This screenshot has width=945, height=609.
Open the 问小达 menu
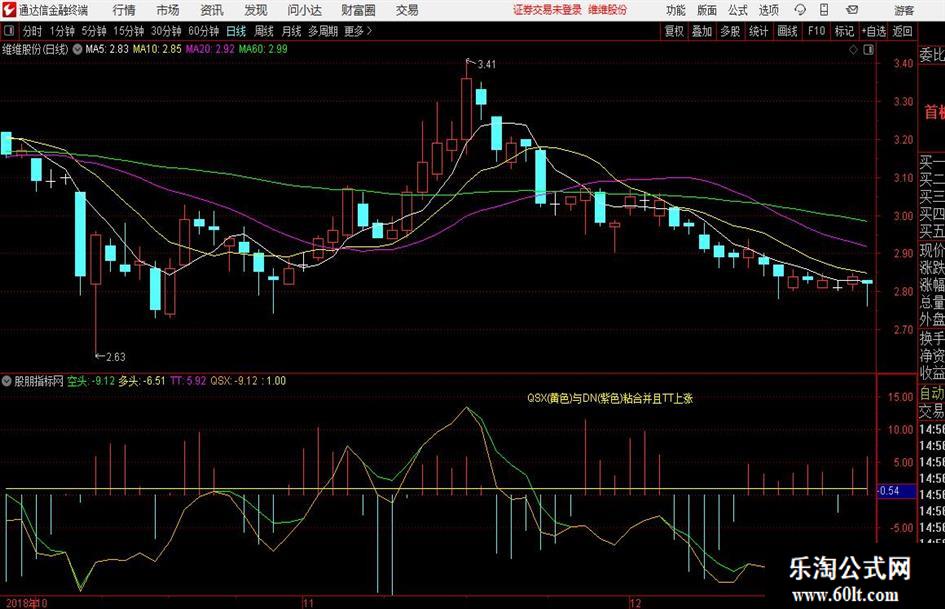point(304,10)
